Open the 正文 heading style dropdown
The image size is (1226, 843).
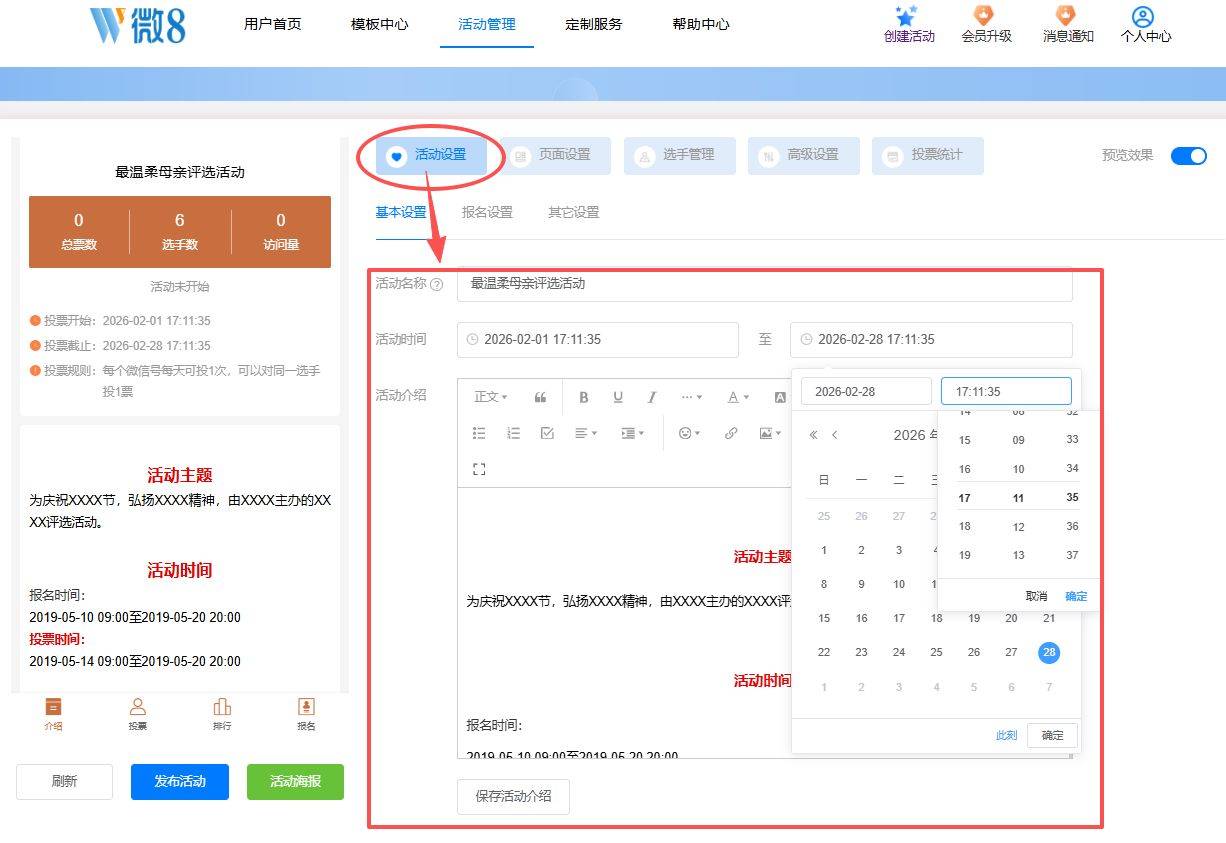(490, 397)
